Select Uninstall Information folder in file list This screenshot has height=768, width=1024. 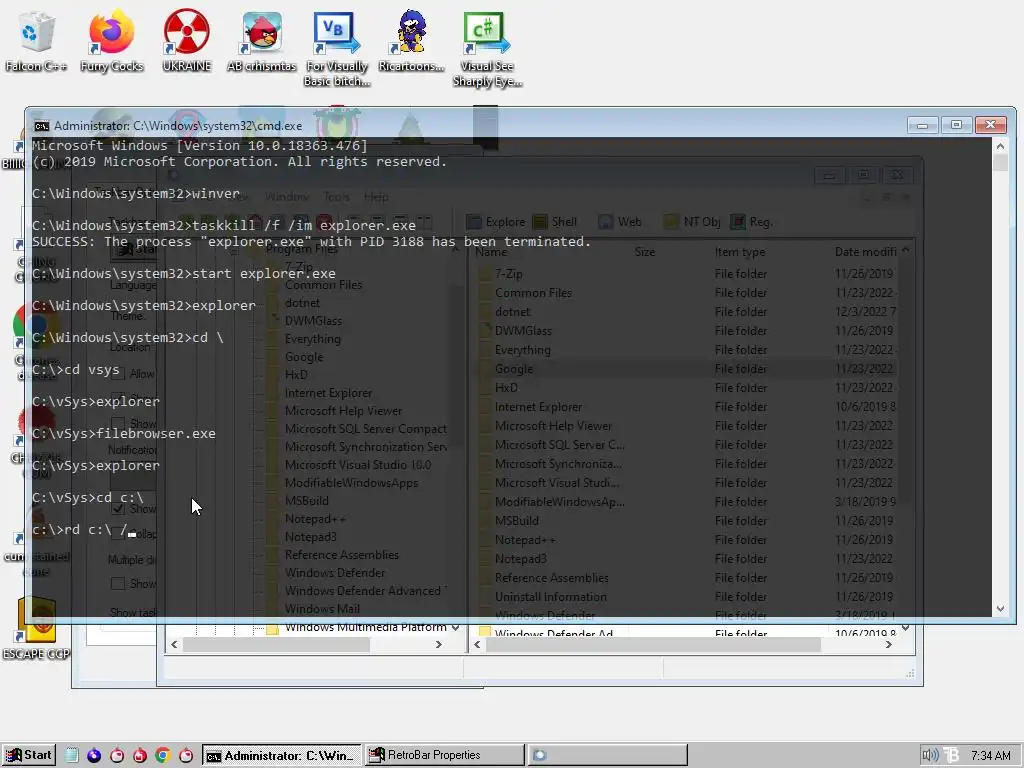tap(684, 597)
